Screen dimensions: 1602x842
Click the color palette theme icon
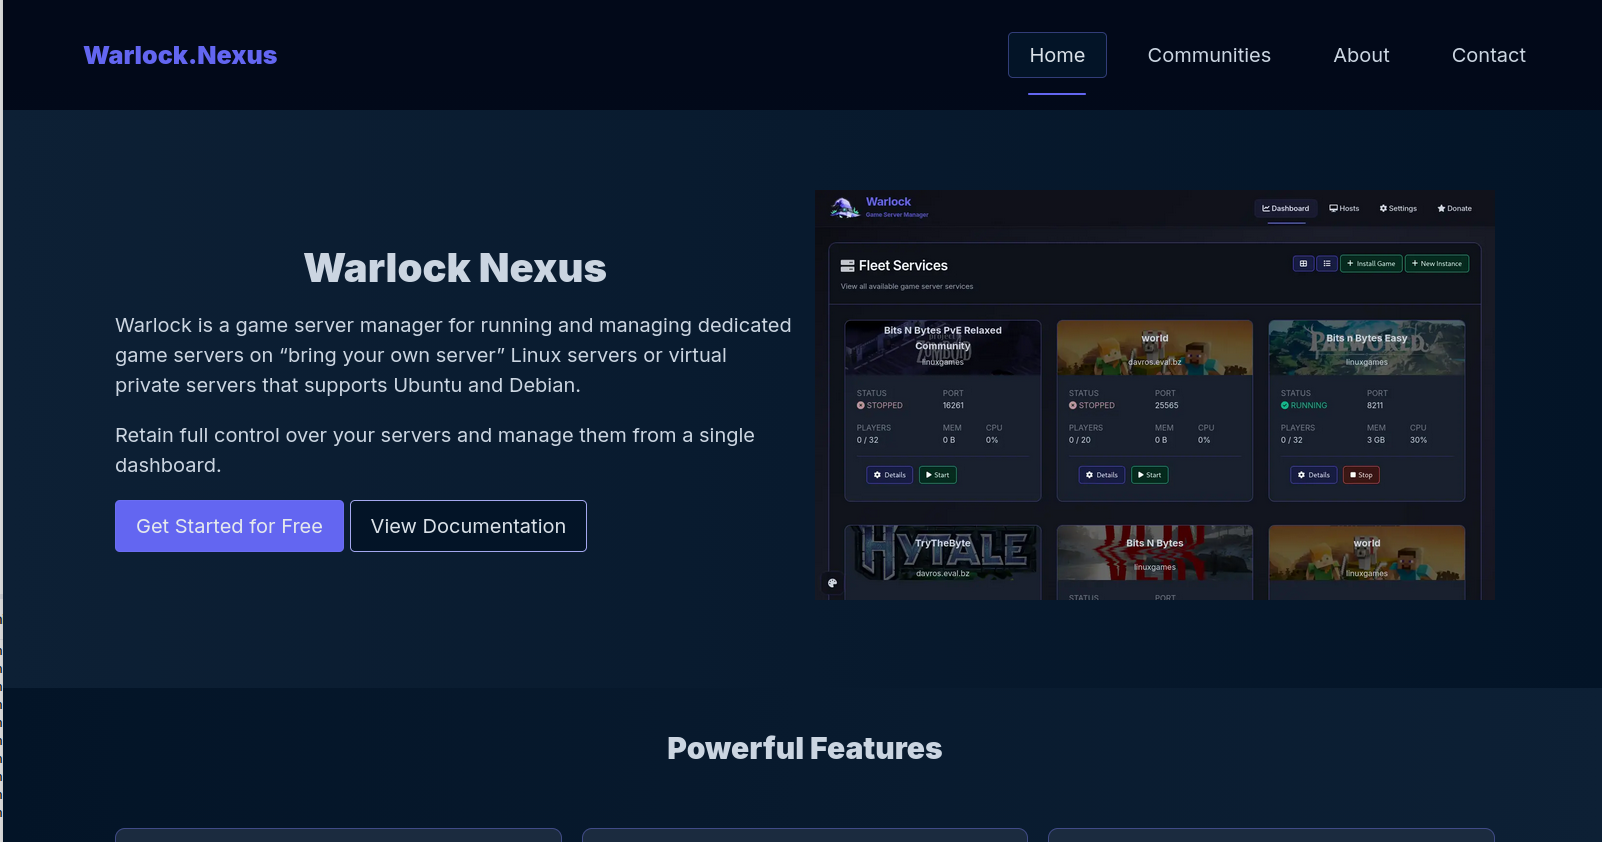tap(832, 583)
